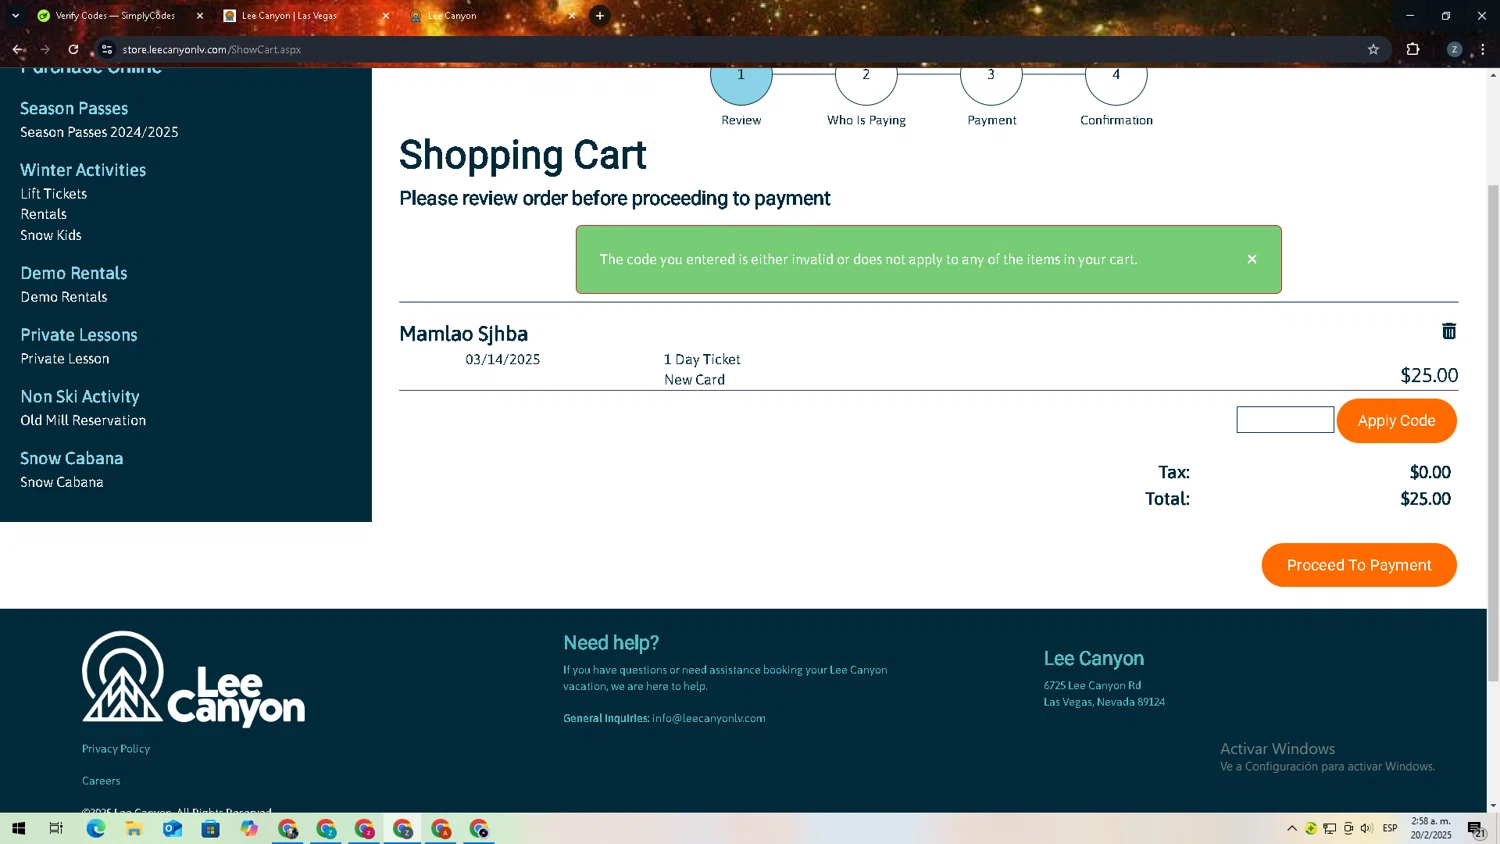
Task: Open Rentals link under Winter Activities
Action: (44, 214)
